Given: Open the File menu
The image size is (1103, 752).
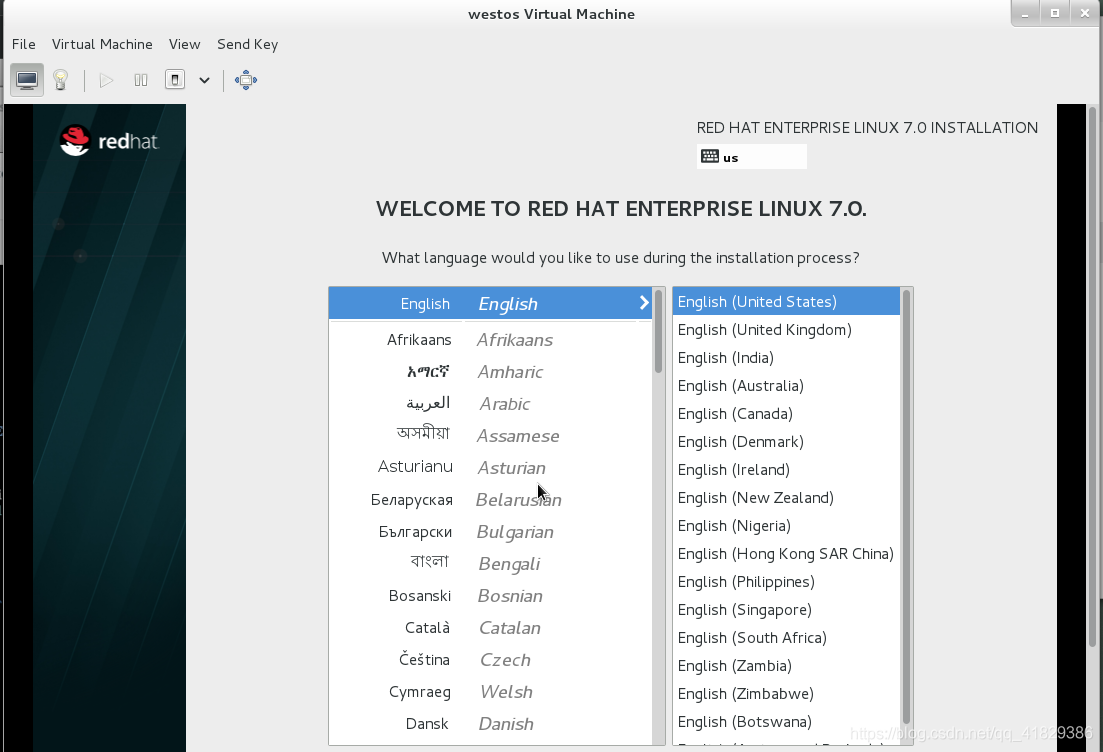Looking at the screenshot, I should (x=23, y=44).
